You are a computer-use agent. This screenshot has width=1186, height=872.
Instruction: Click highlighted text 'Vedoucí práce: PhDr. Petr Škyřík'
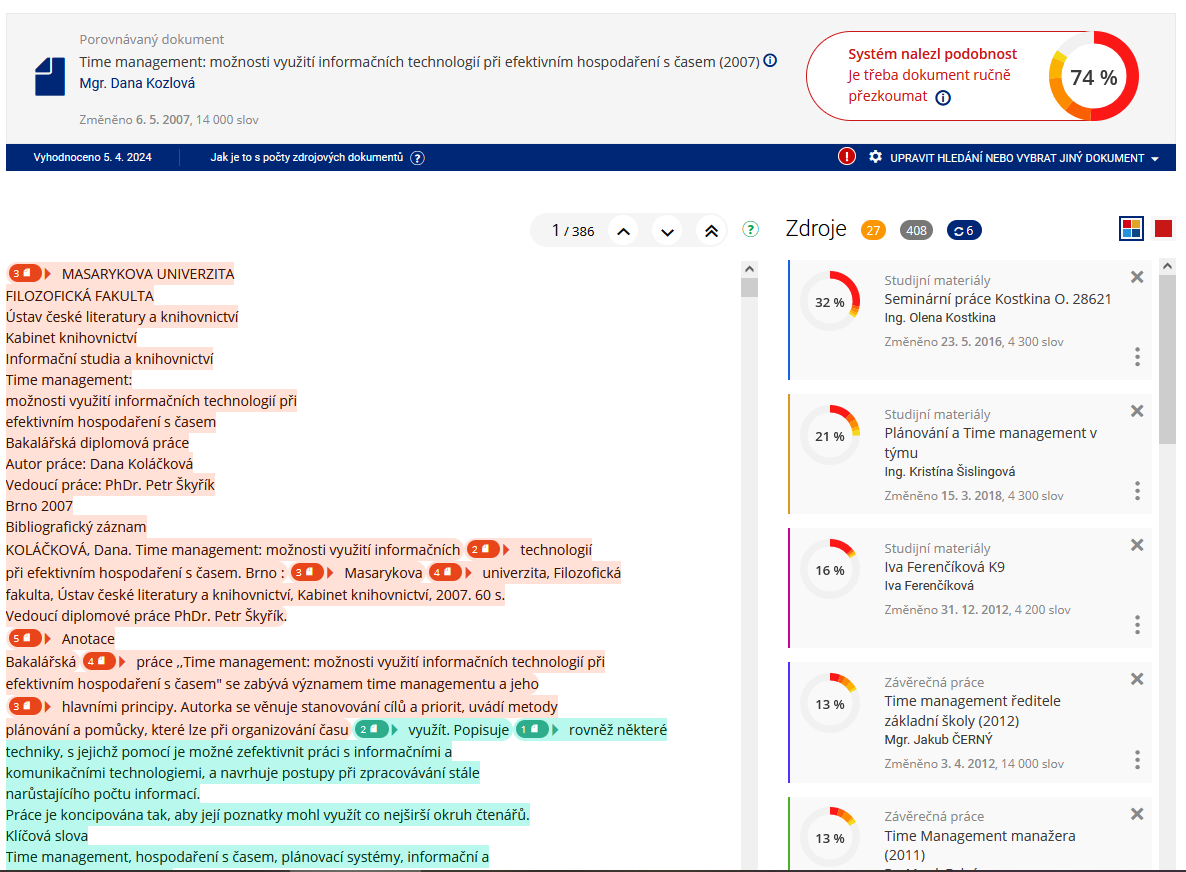tap(110, 485)
